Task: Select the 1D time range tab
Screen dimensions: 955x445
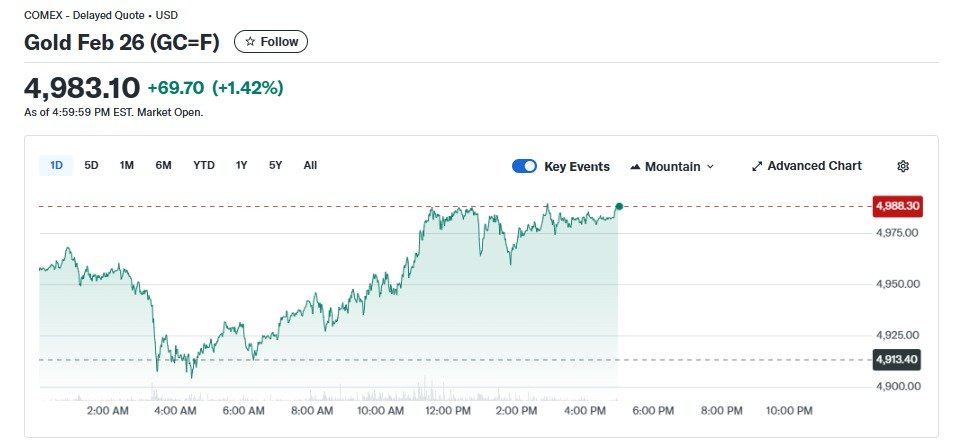Action: pyautogui.click(x=56, y=165)
